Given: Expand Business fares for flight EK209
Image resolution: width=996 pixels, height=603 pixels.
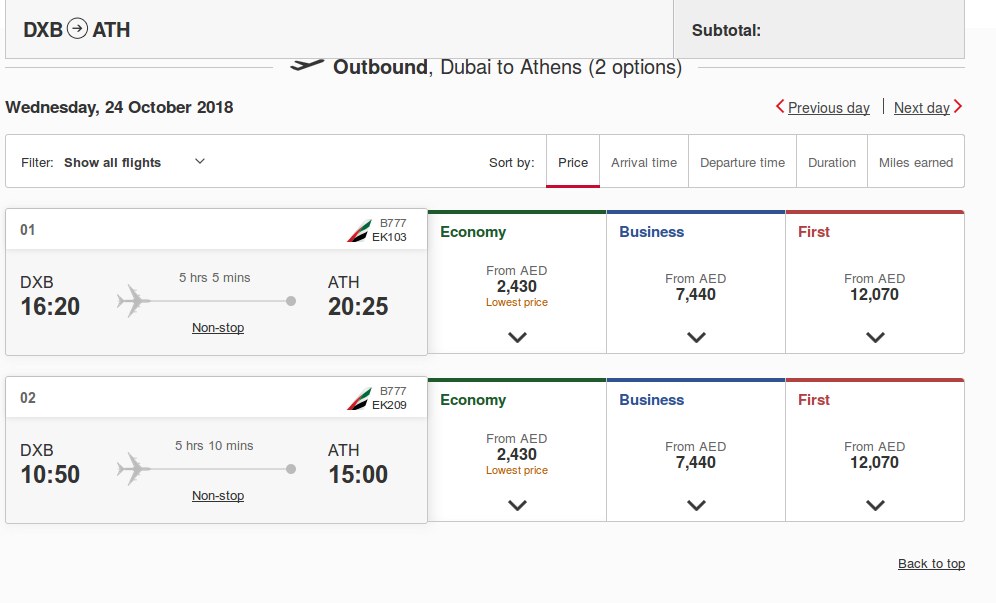Looking at the screenshot, I should point(696,505).
